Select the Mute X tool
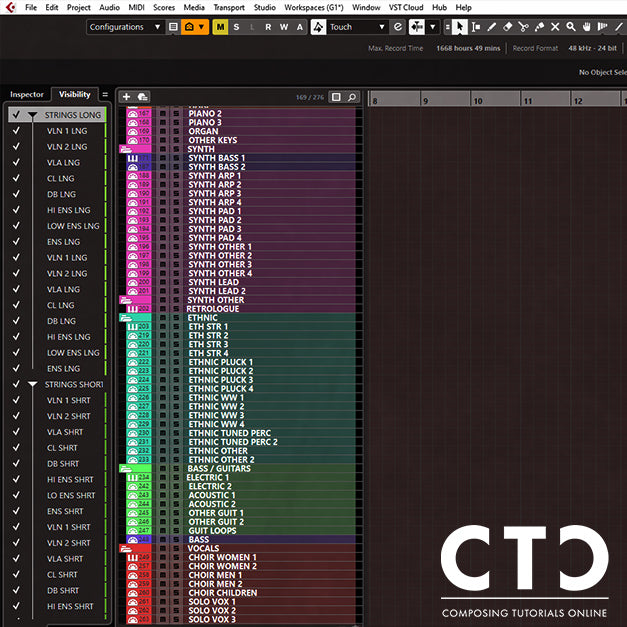Image resolution: width=627 pixels, height=627 pixels. pyautogui.click(x=555, y=27)
